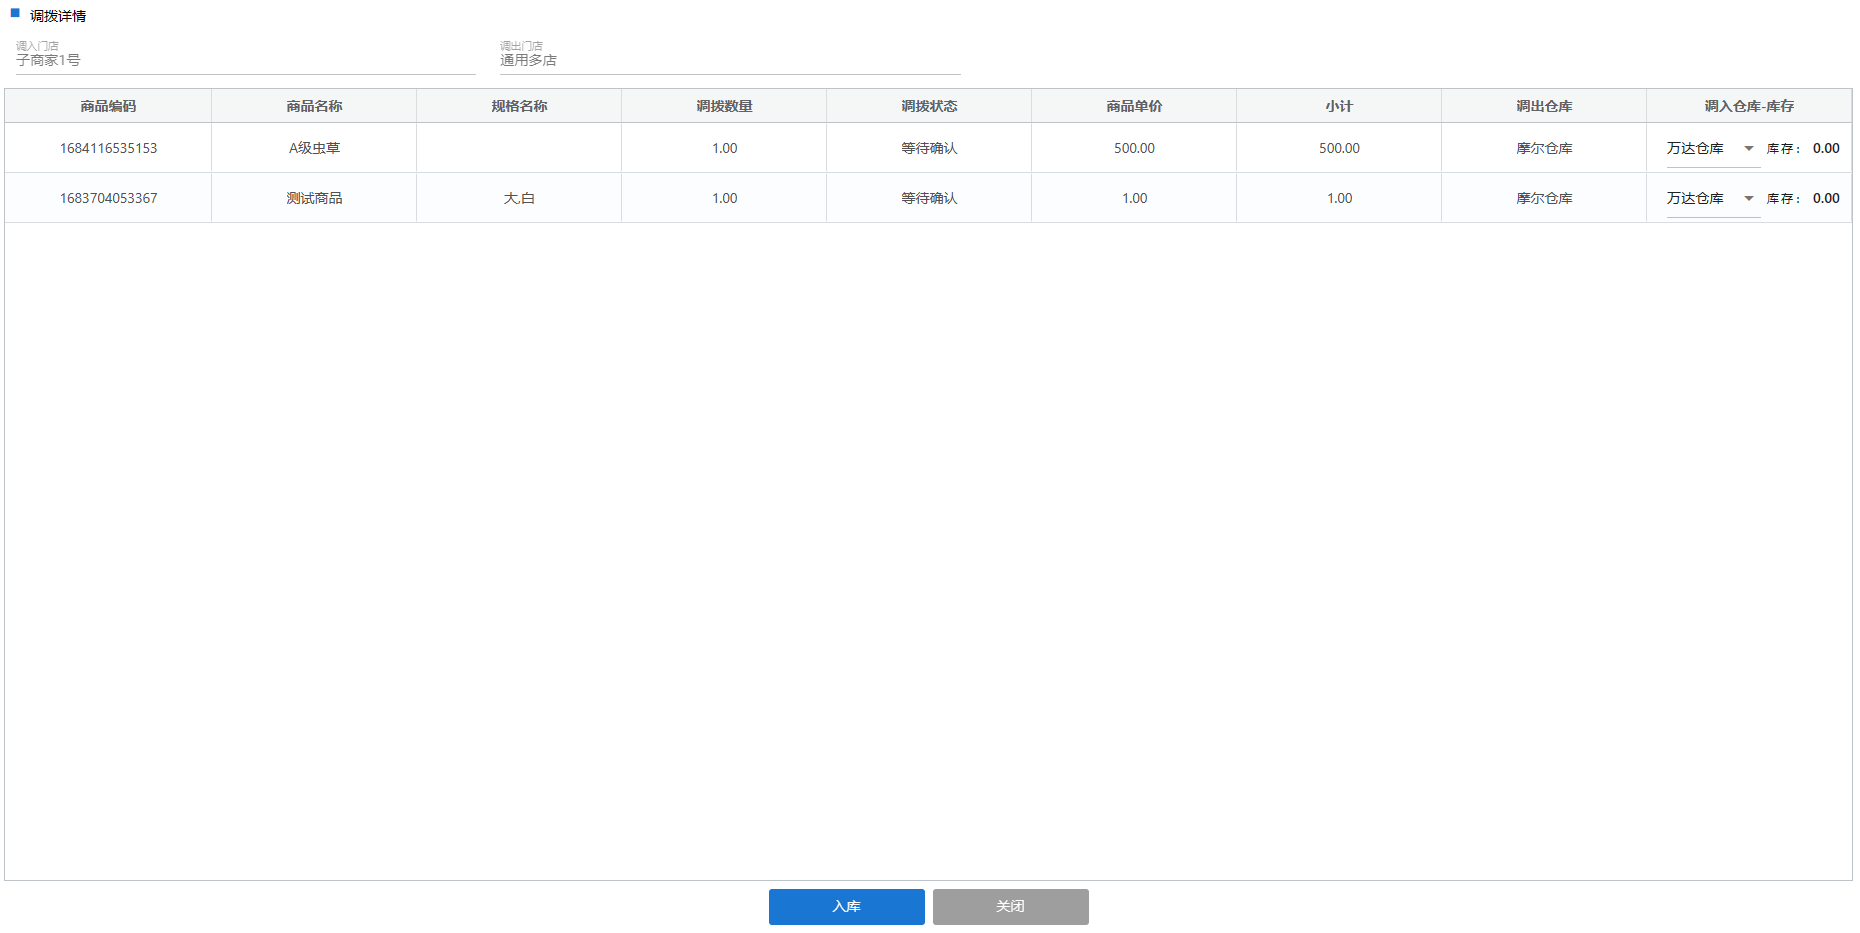
Task: Click the 调拨数量 column header
Action: point(724,106)
